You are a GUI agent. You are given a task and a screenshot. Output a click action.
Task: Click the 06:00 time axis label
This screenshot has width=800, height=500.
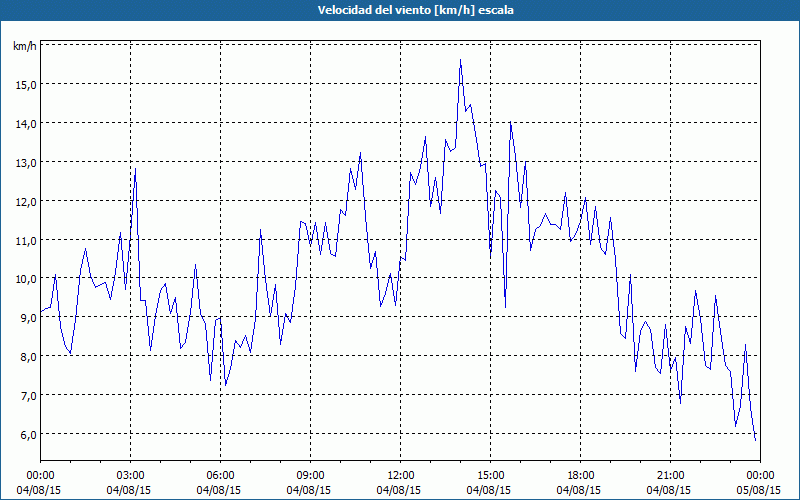point(220,475)
